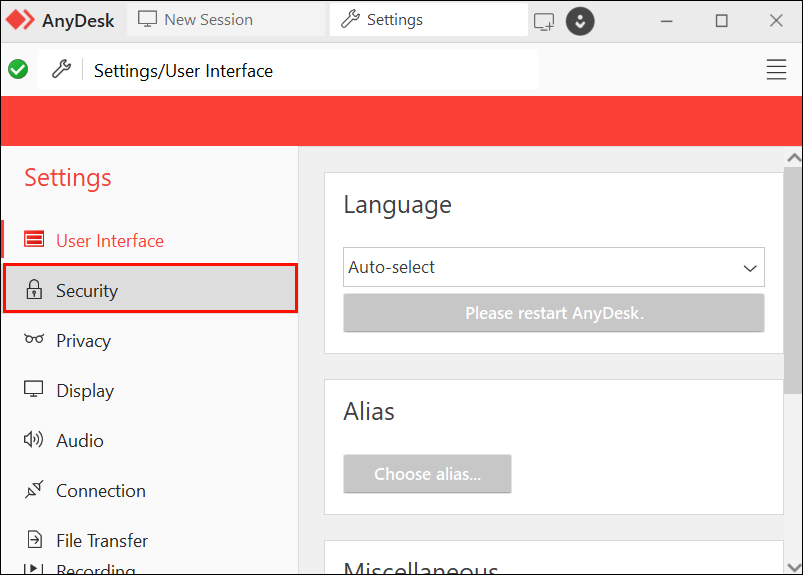Screen dimensions: 803x575
Task: Click the wrench icon beside settings path
Action: tap(61, 70)
